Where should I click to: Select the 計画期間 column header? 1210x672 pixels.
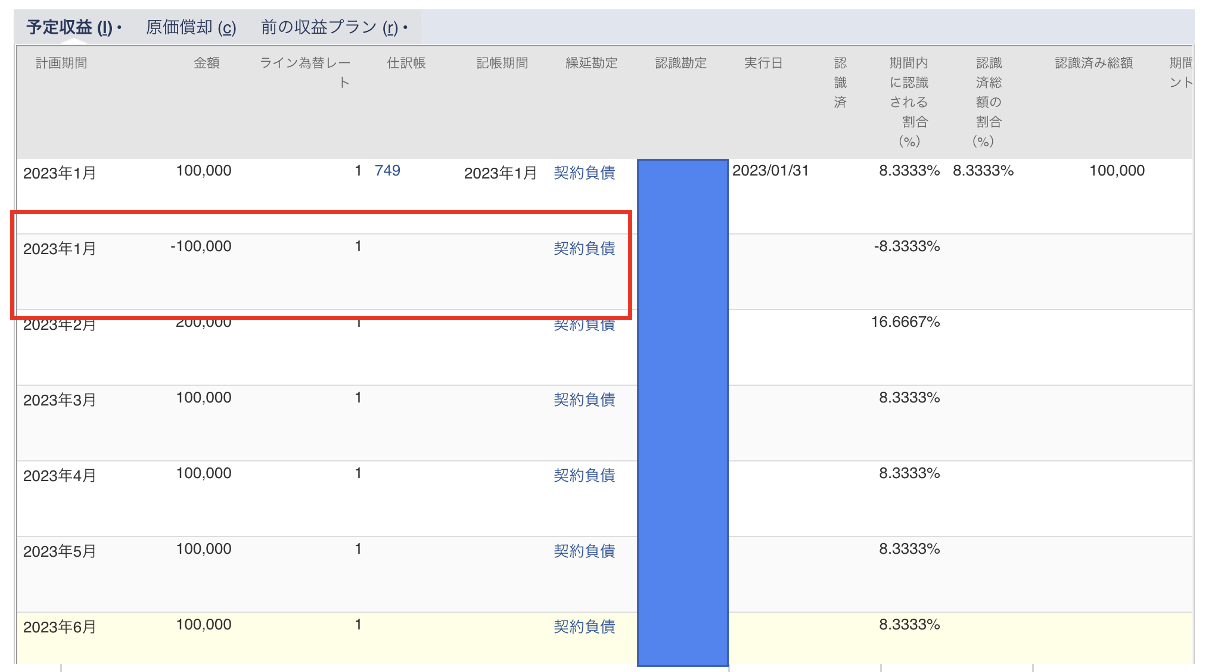coord(61,62)
